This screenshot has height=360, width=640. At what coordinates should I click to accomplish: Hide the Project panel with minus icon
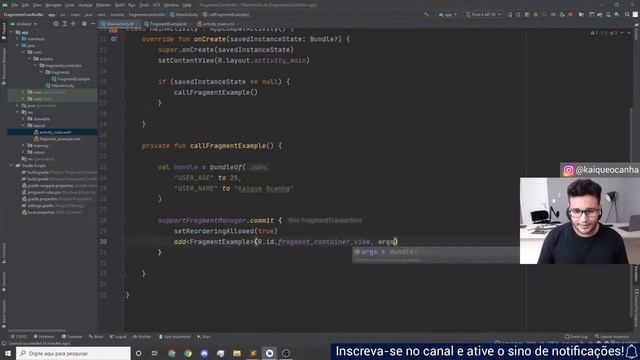point(93,24)
